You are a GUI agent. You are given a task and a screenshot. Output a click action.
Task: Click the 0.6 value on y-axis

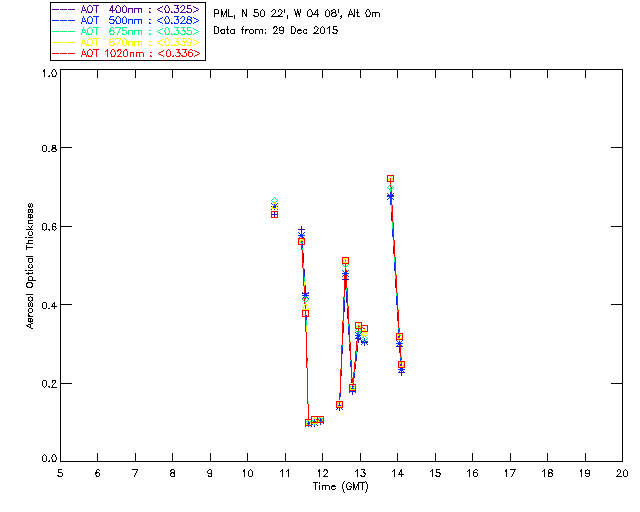point(49,227)
